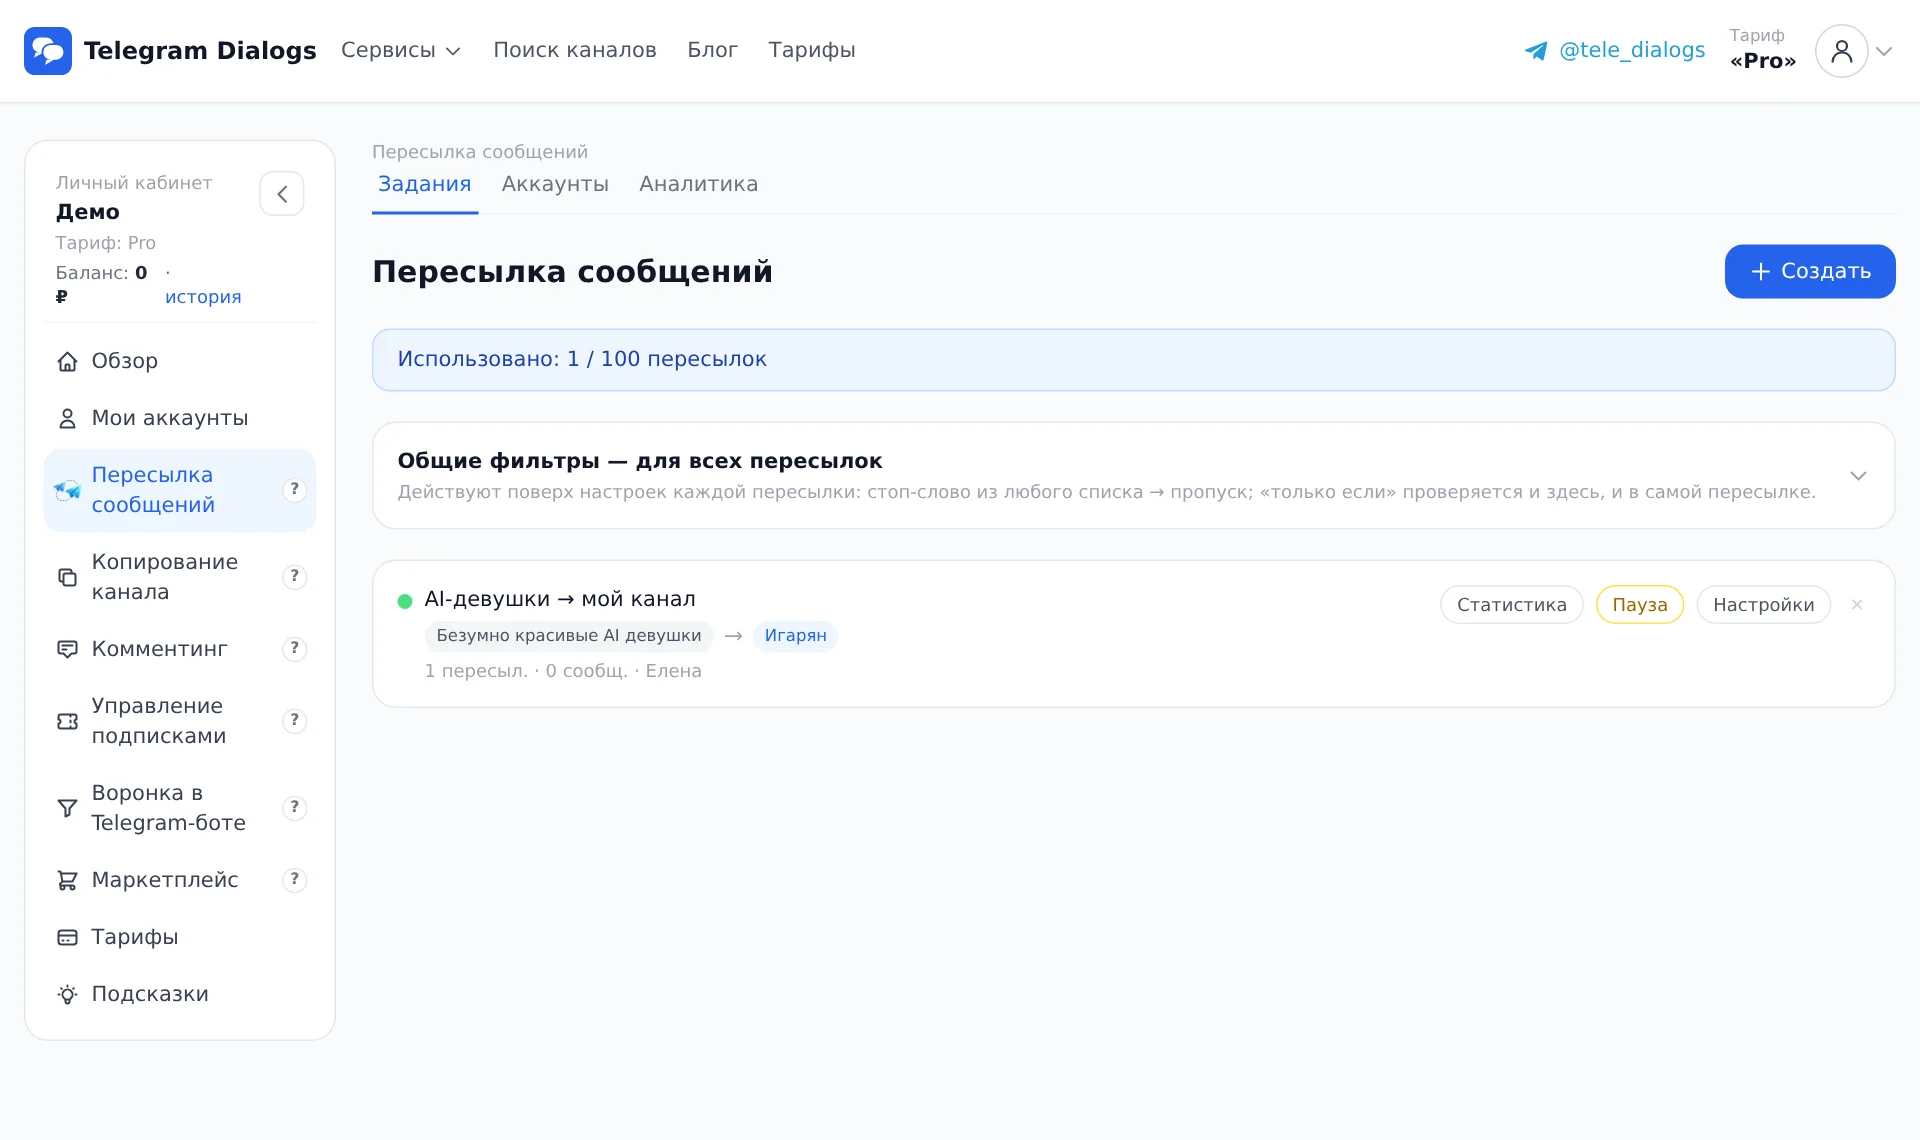The width and height of the screenshot is (1920, 1140).
Task: Open help for Копирование канала
Action: (x=294, y=577)
